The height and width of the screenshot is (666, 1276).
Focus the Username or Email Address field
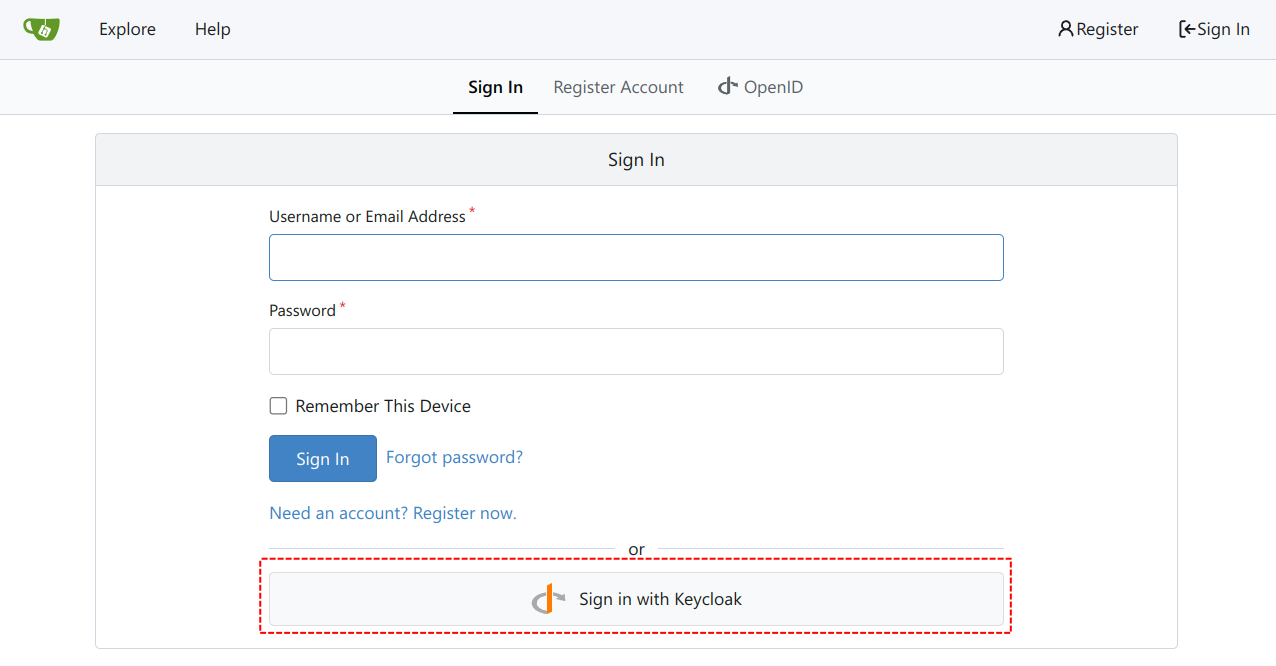[636, 257]
